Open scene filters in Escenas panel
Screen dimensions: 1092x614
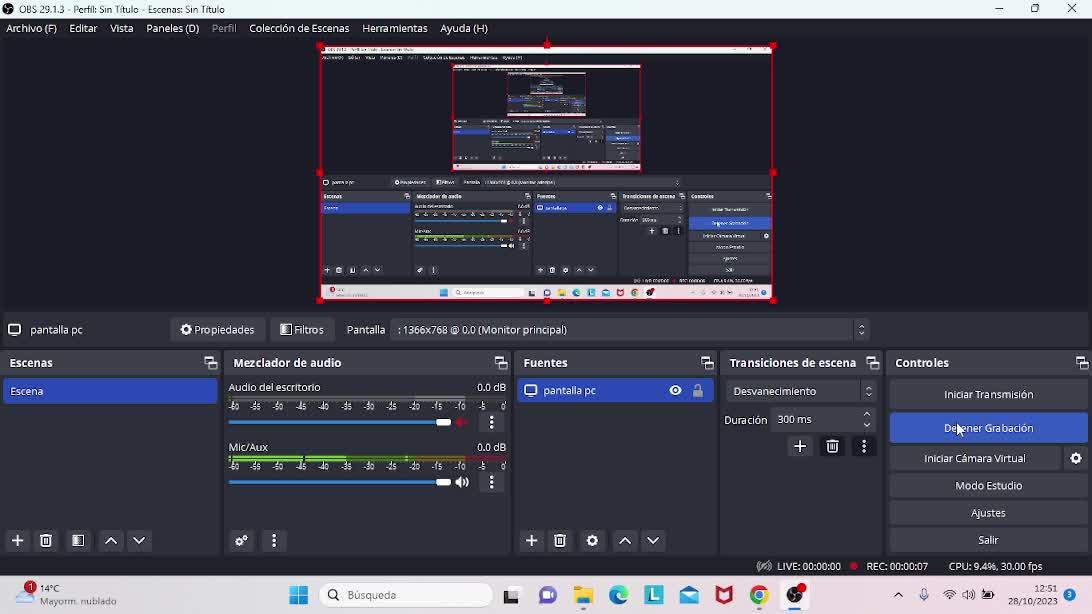click(x=78, y=540)
